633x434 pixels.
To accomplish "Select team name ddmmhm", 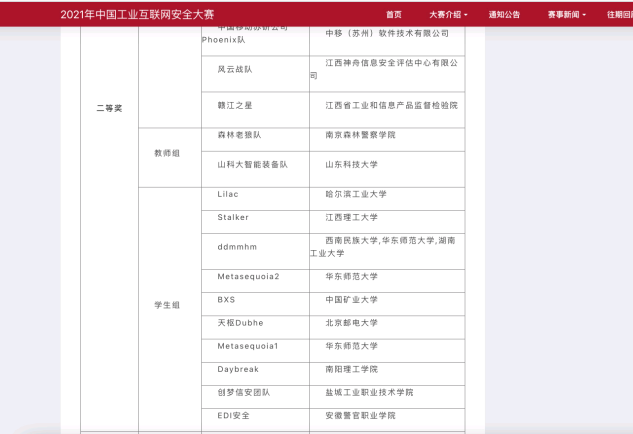I will pyautogui.click(x=237, y=247).
